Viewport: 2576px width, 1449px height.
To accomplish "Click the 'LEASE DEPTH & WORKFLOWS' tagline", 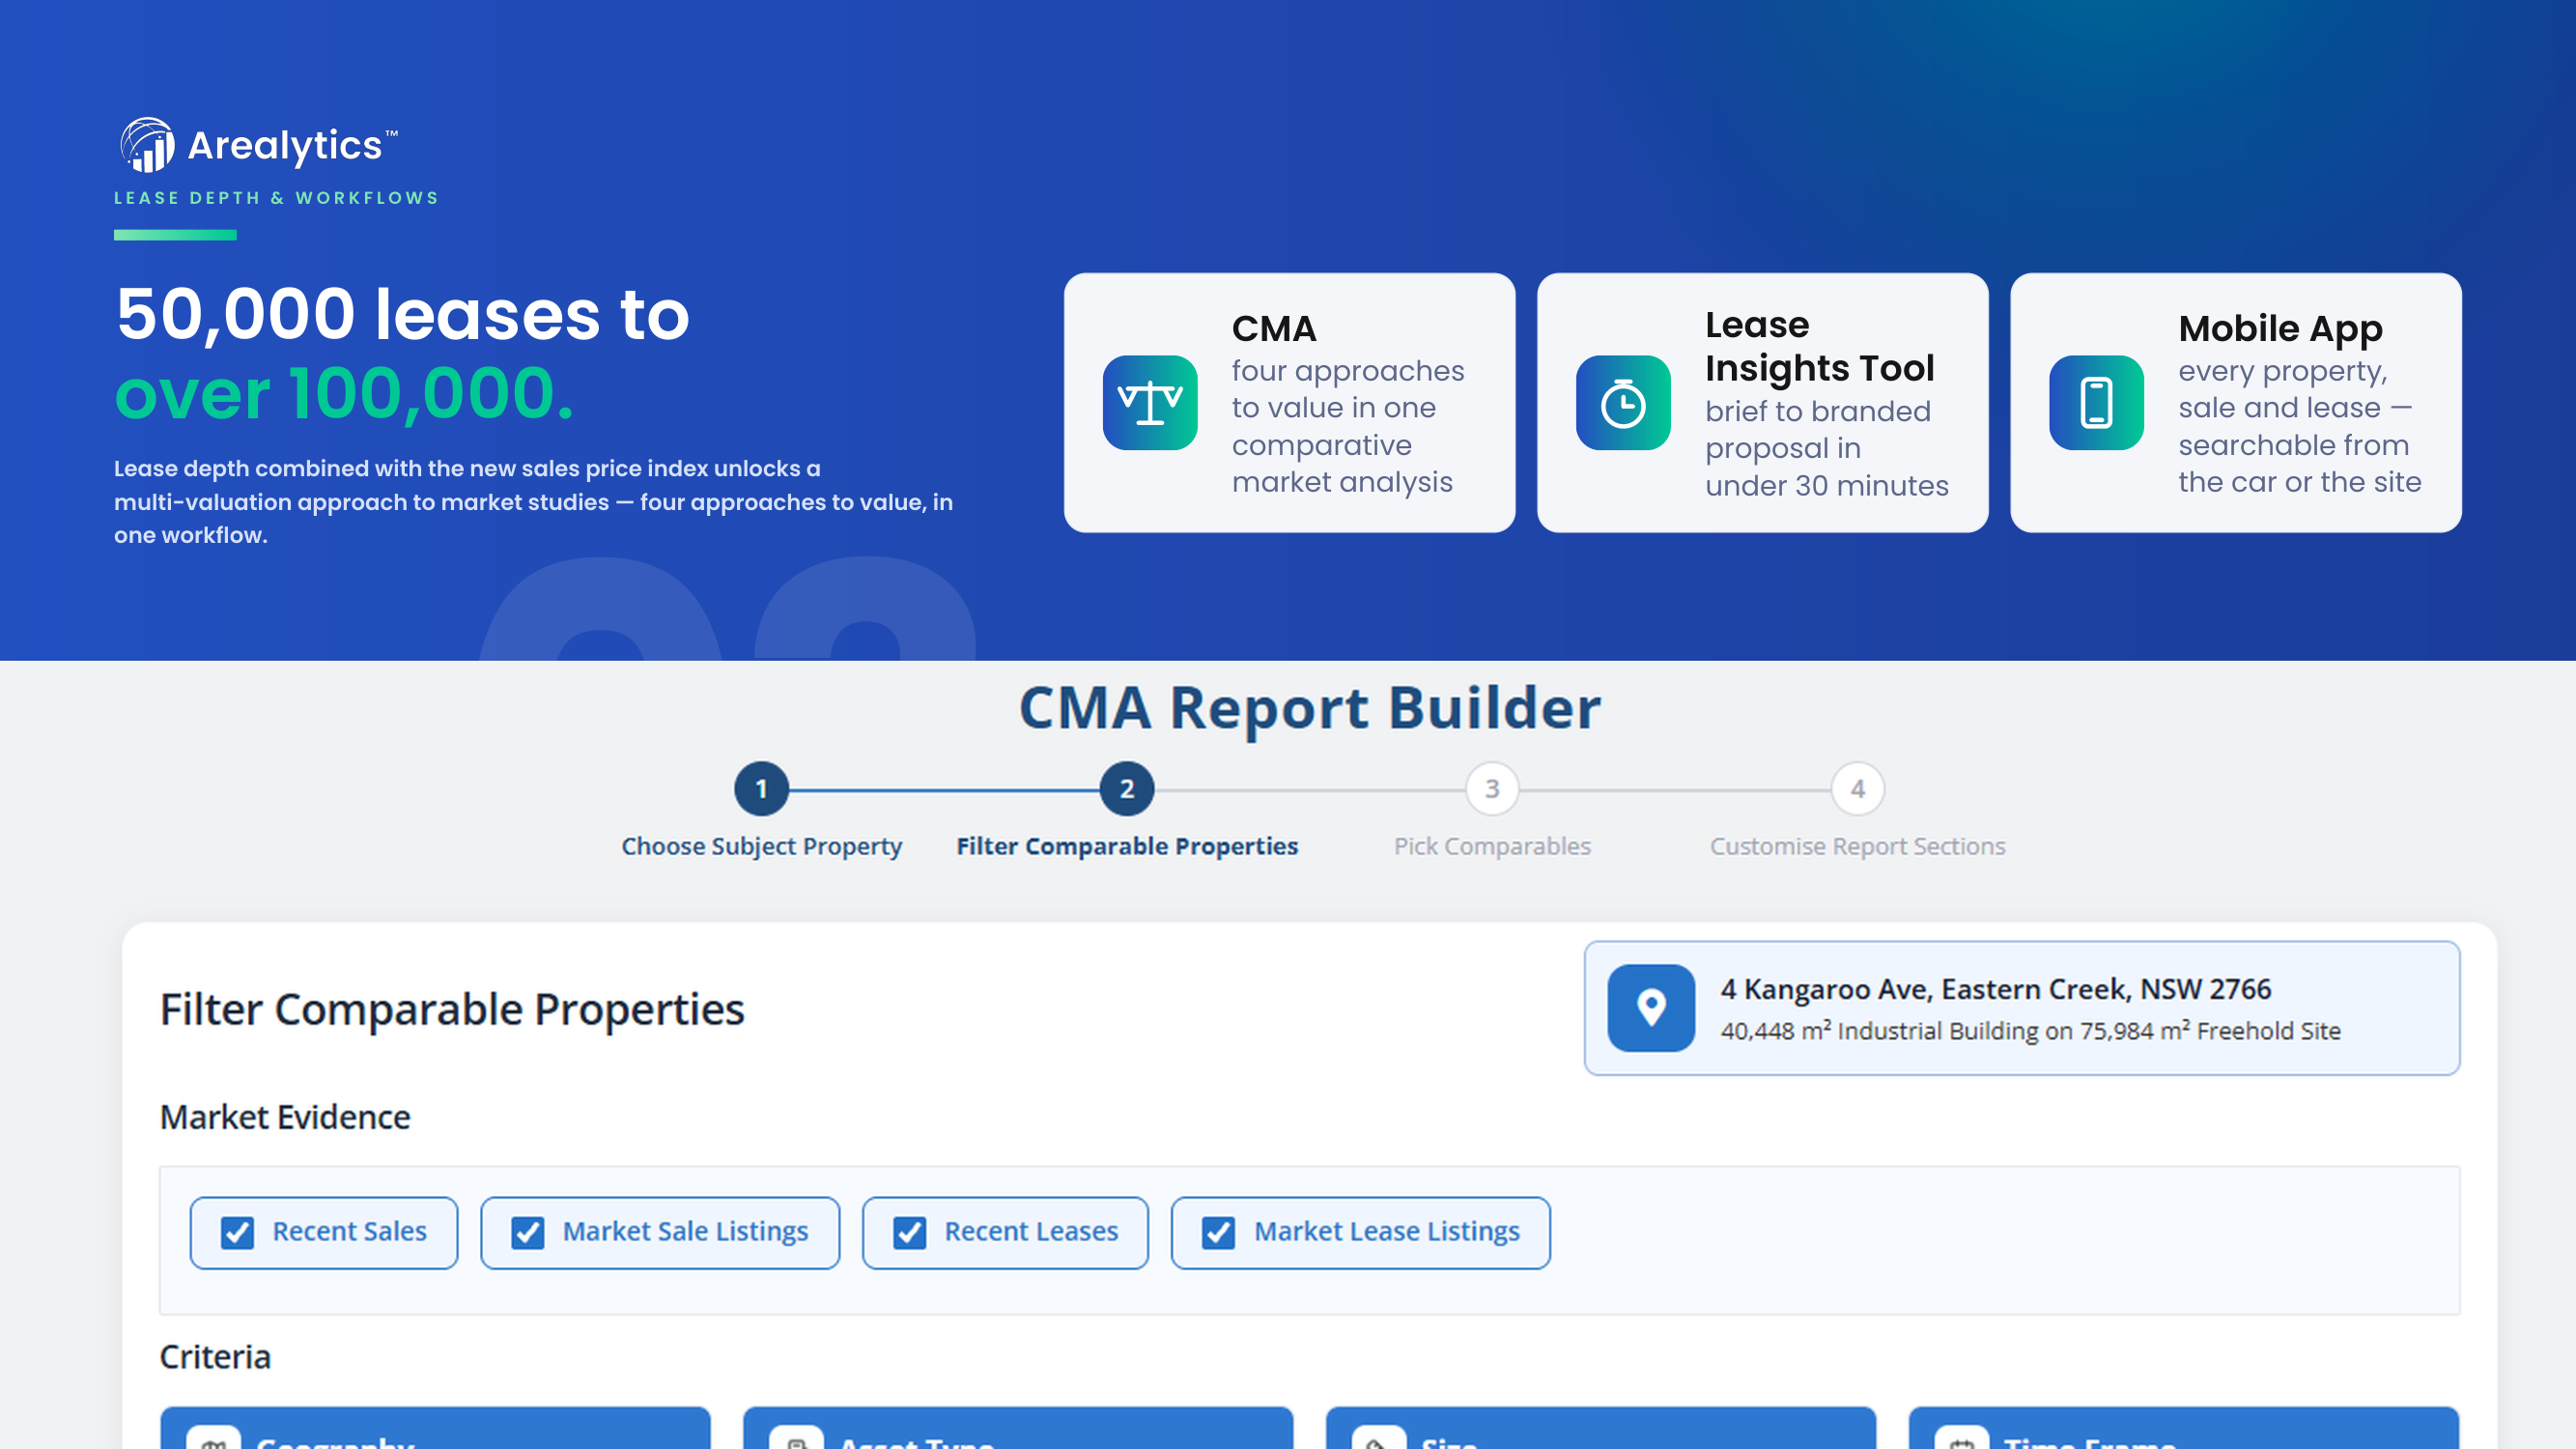I will pos(277,198).
